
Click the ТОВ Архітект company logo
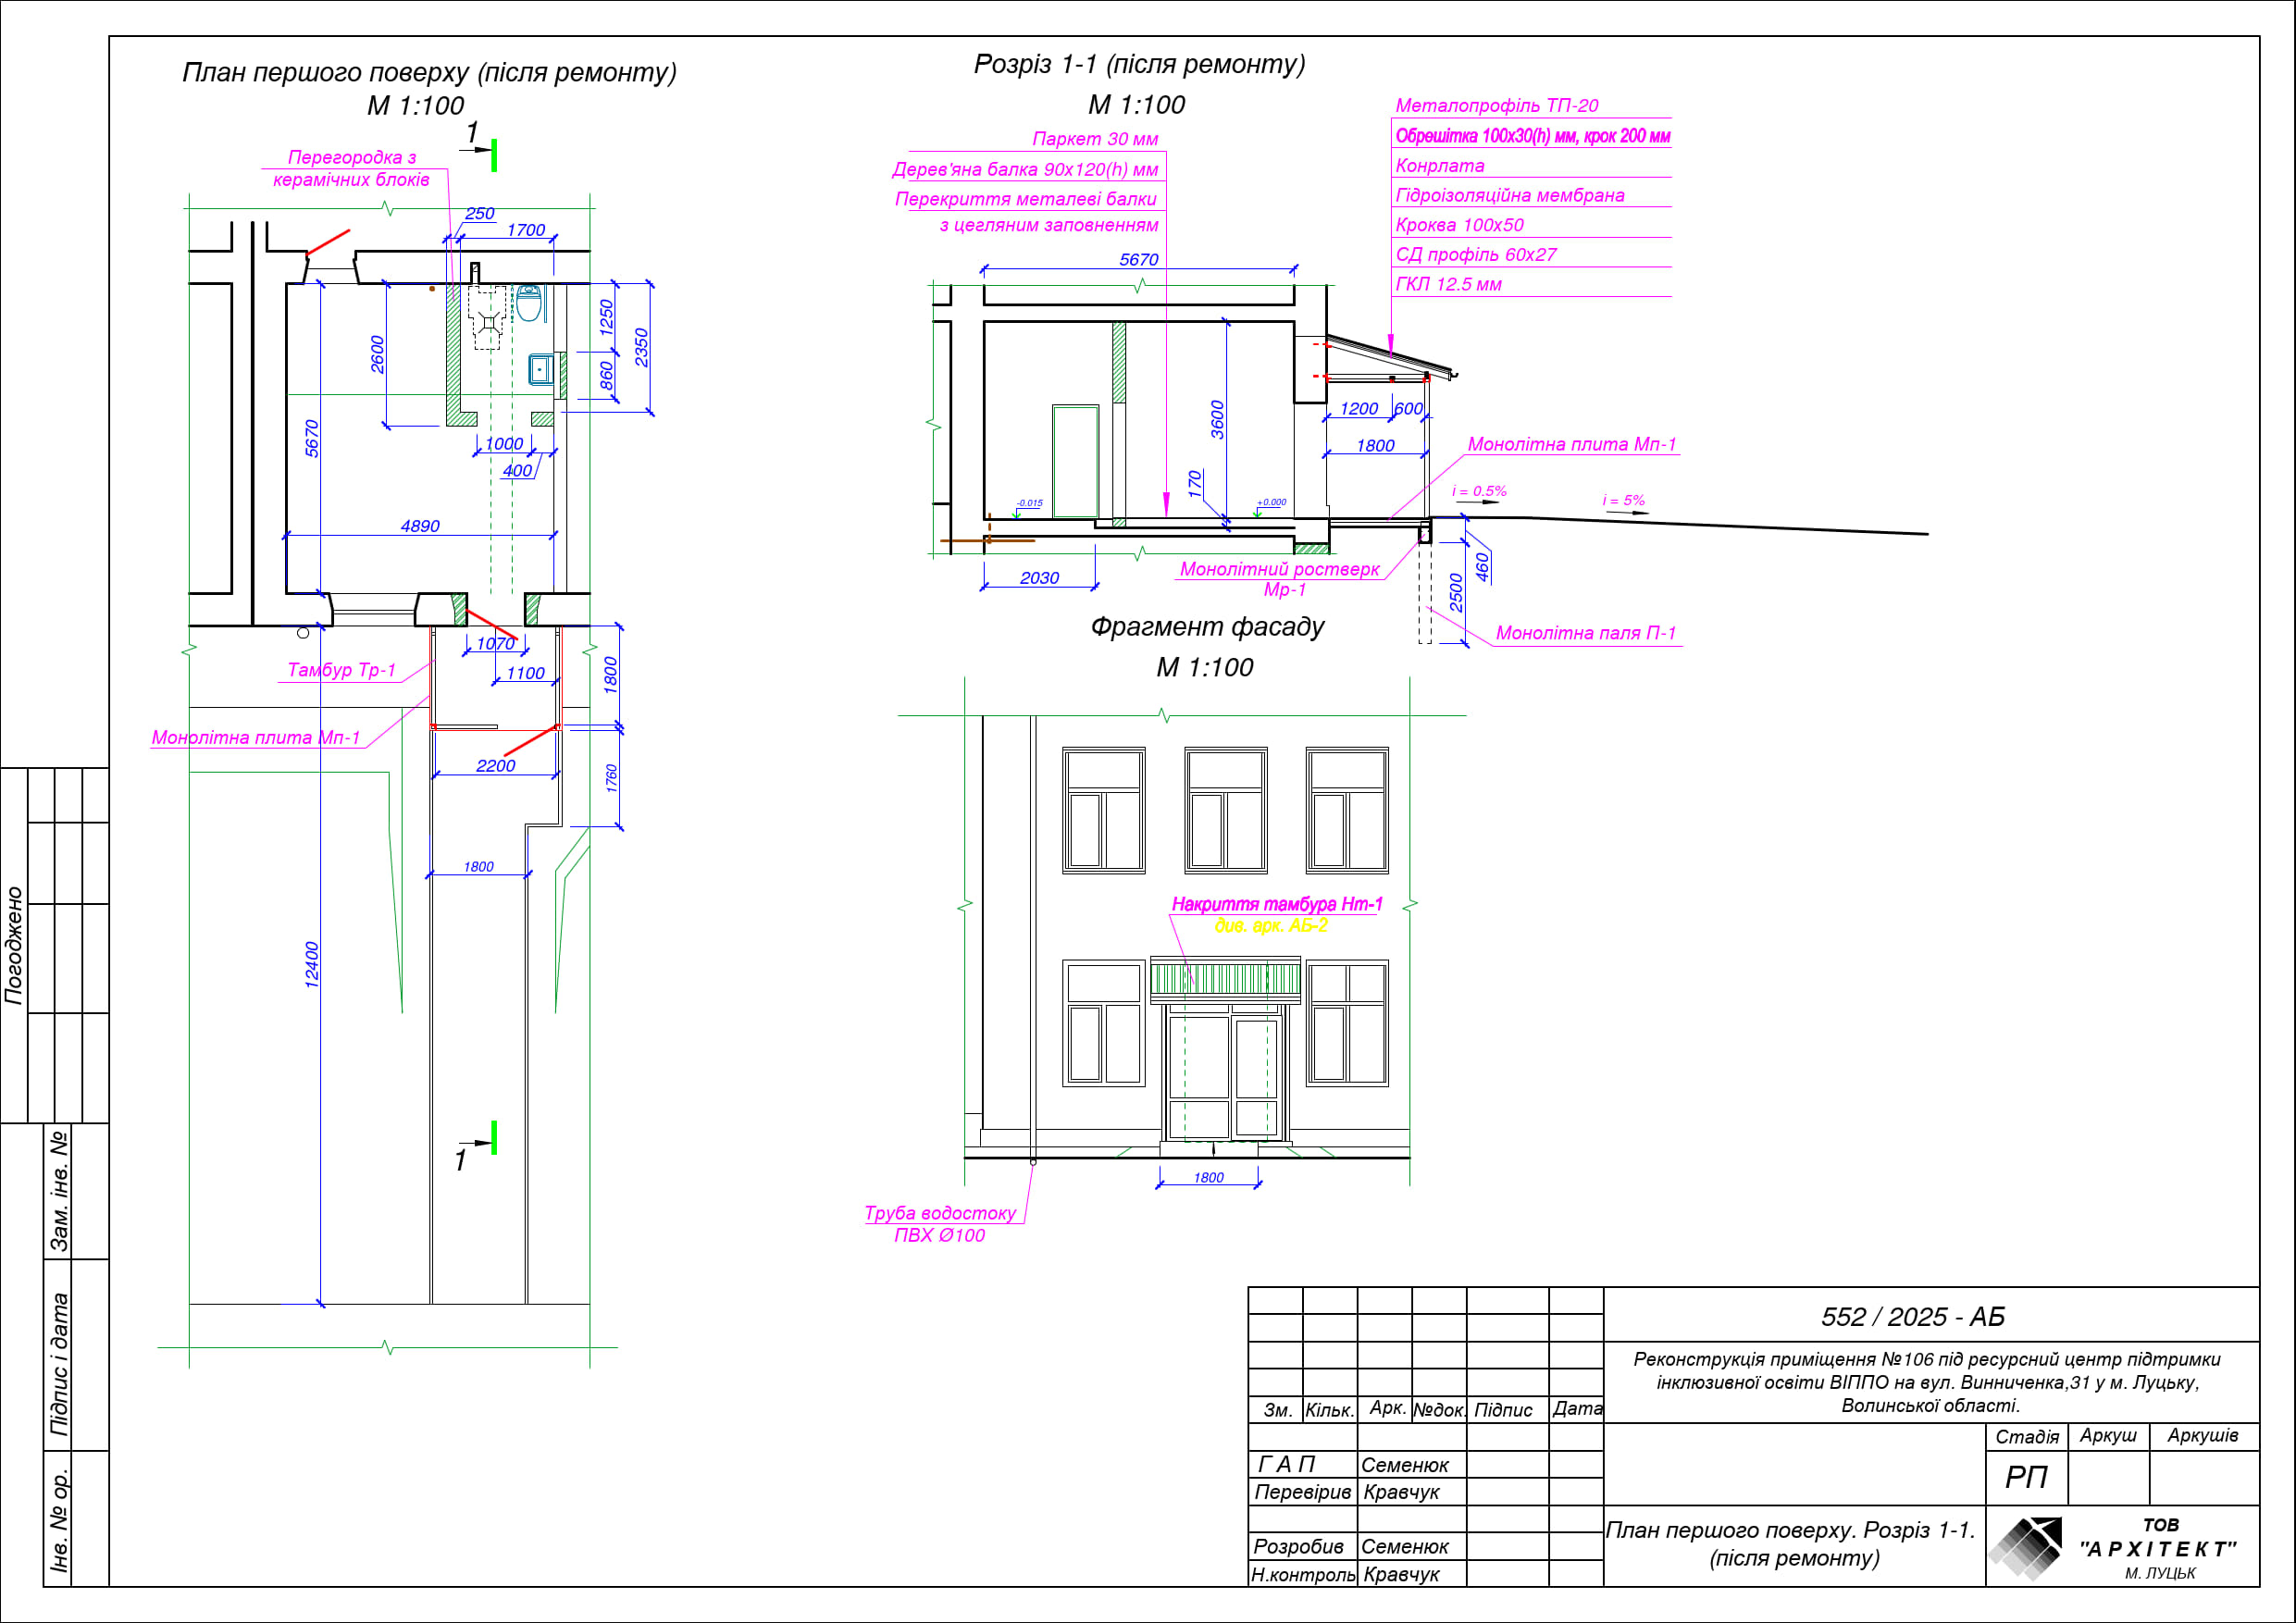coord(2026,1548)
